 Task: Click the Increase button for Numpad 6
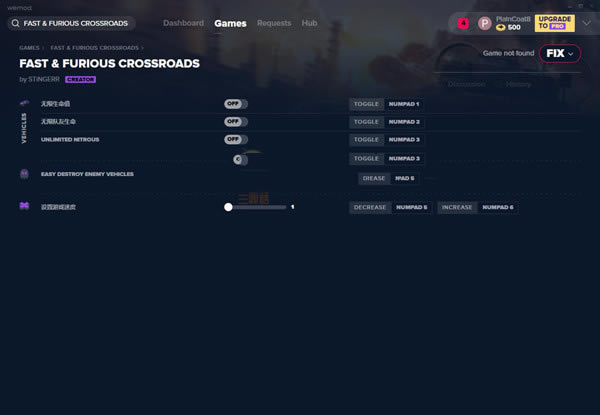(457, 207)
